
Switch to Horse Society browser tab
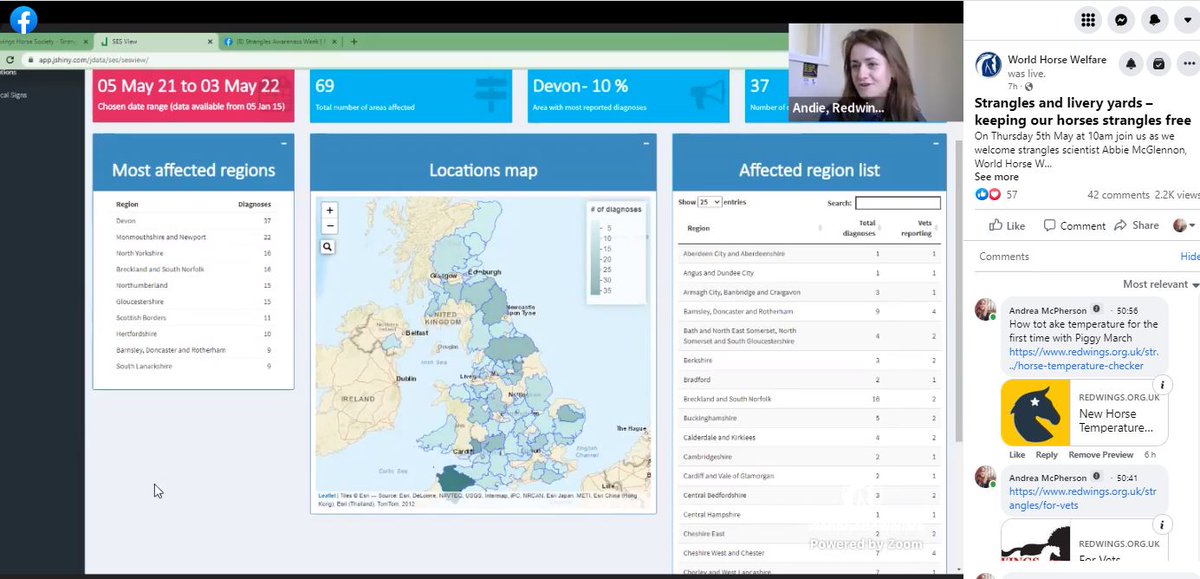[46, 41]
